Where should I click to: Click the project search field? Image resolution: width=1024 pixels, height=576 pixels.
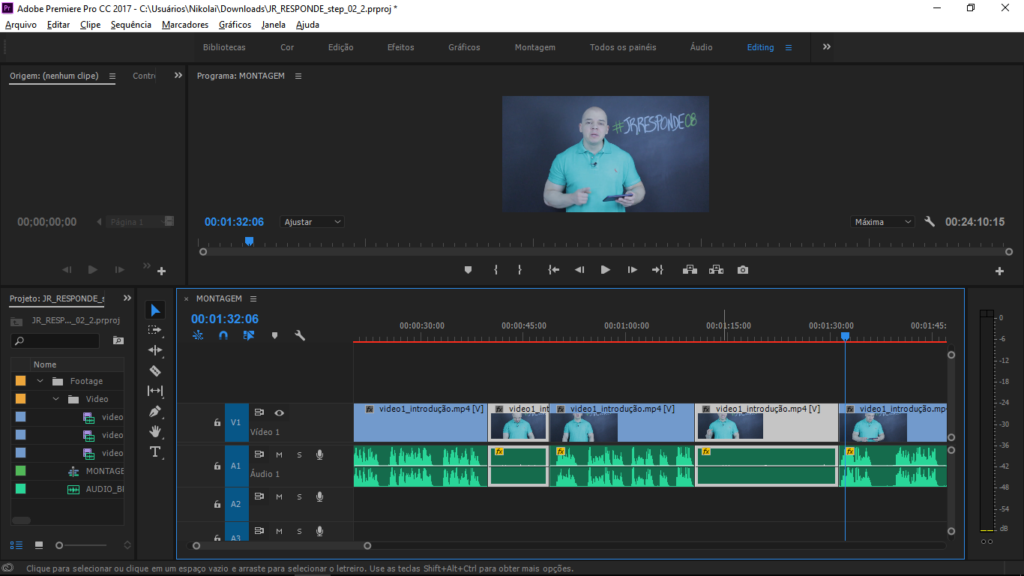[56, 340]
